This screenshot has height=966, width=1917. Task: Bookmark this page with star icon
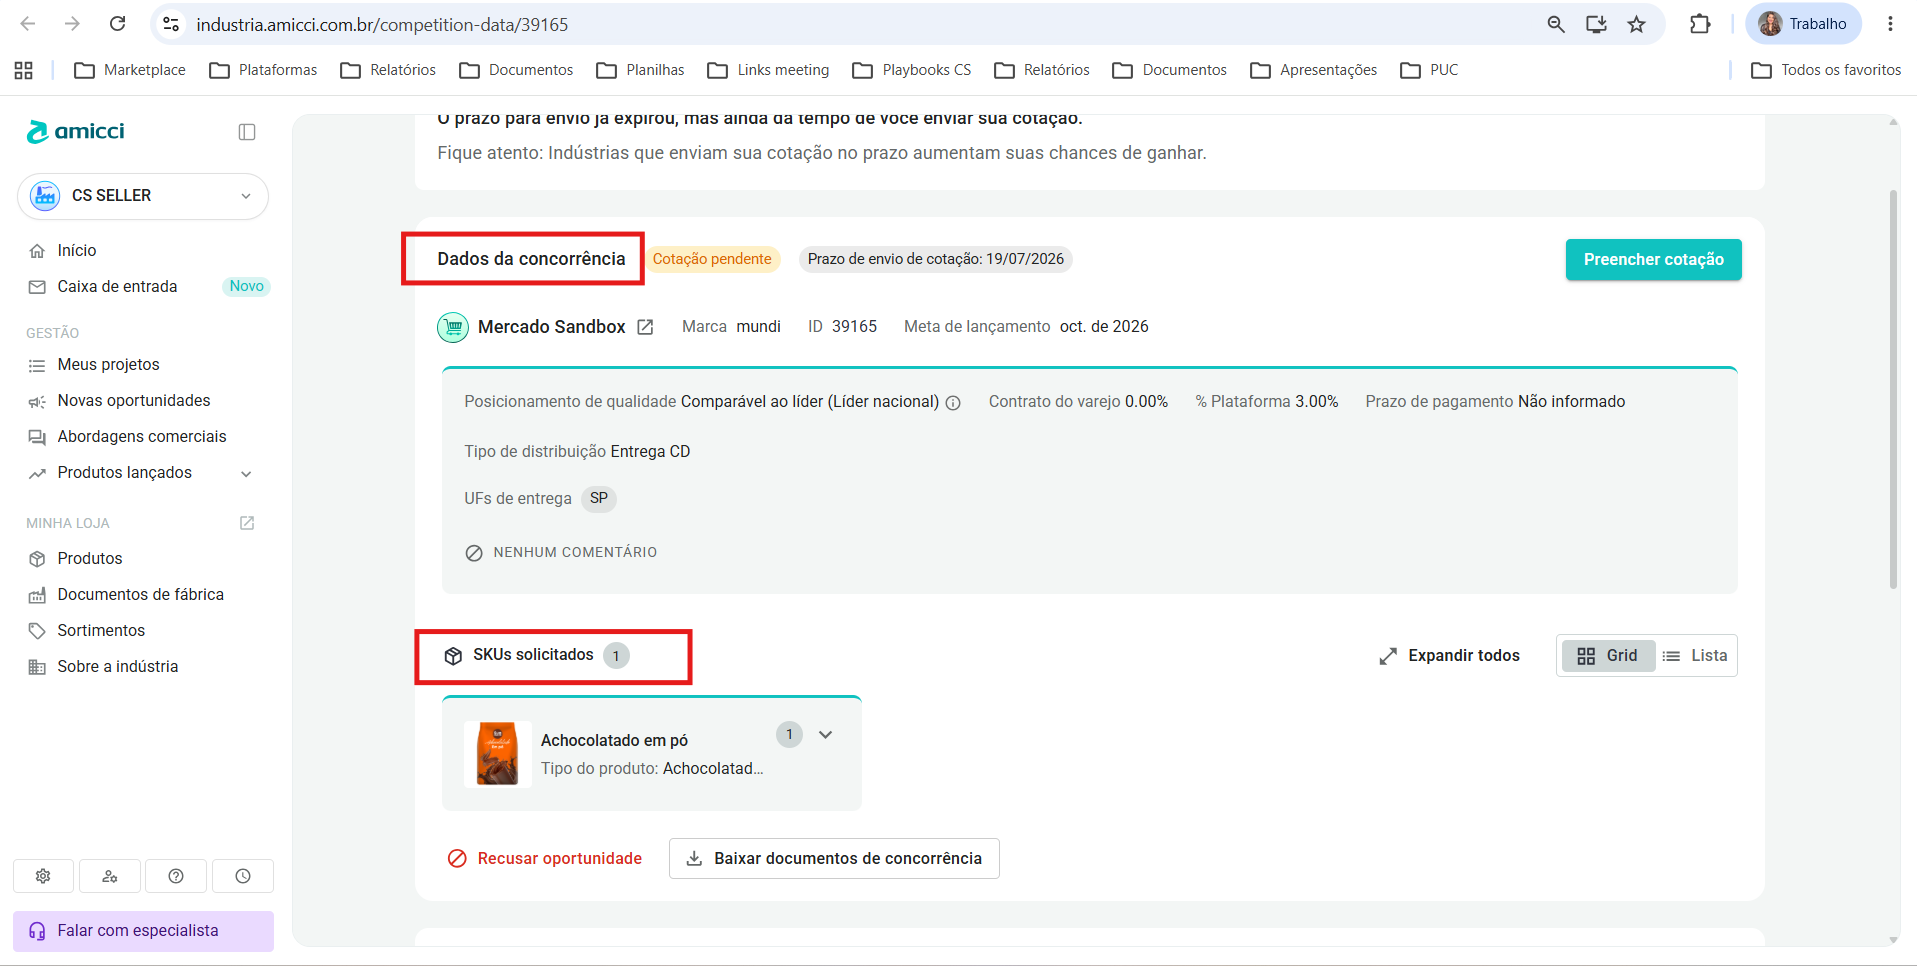click(x=1636, y=24)
